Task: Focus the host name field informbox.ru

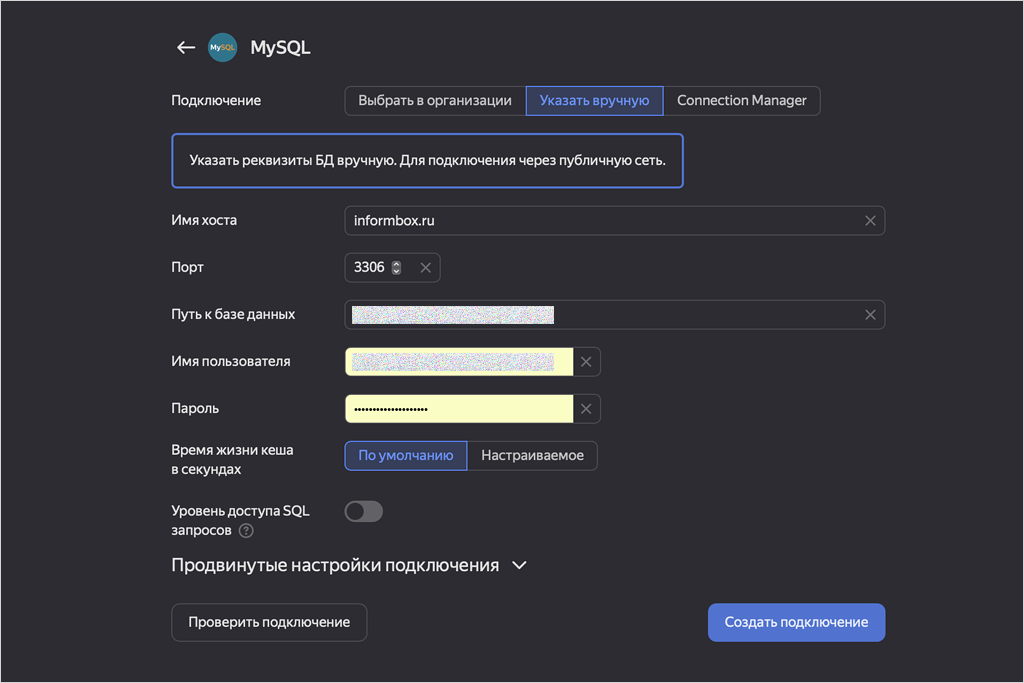Action: 615,221
